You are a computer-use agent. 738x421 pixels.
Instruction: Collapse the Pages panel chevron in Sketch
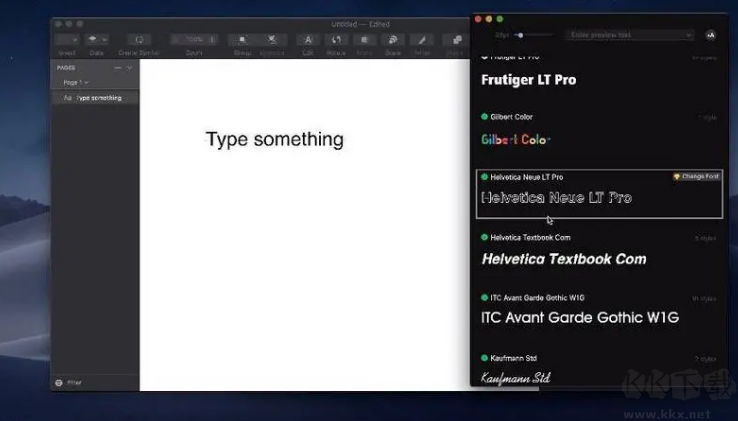pyautogui.click(x=129, y=68)
